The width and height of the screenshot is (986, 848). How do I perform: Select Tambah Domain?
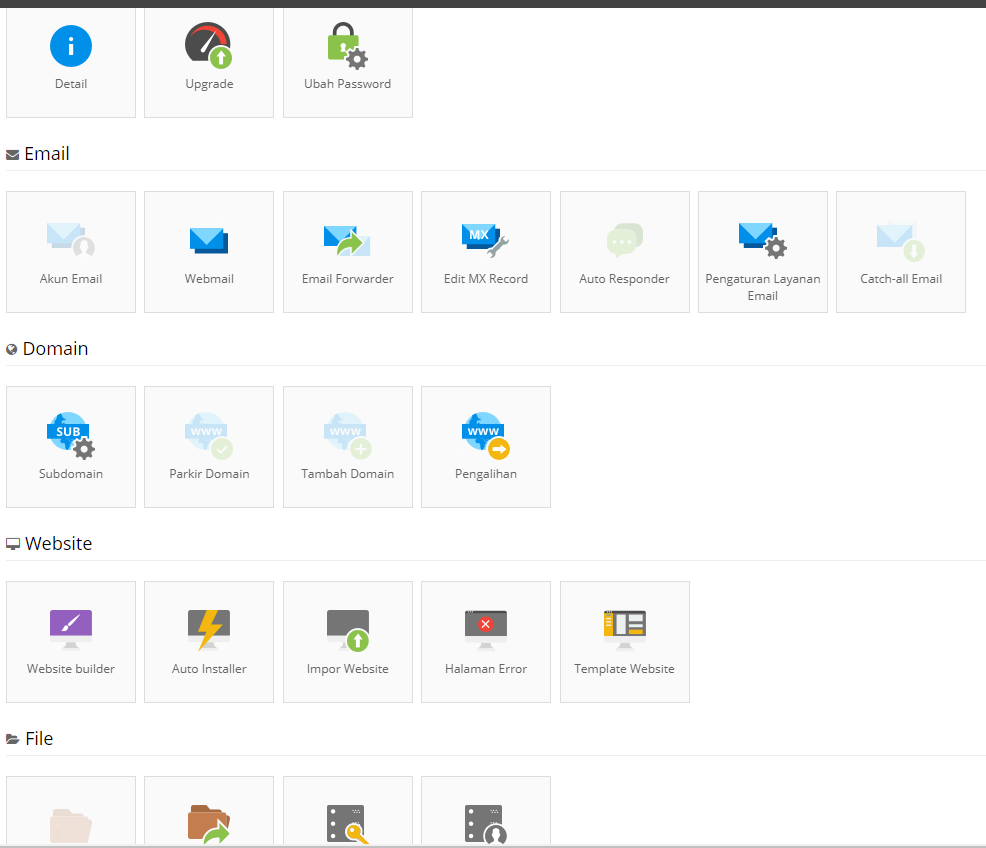point(347,446)
